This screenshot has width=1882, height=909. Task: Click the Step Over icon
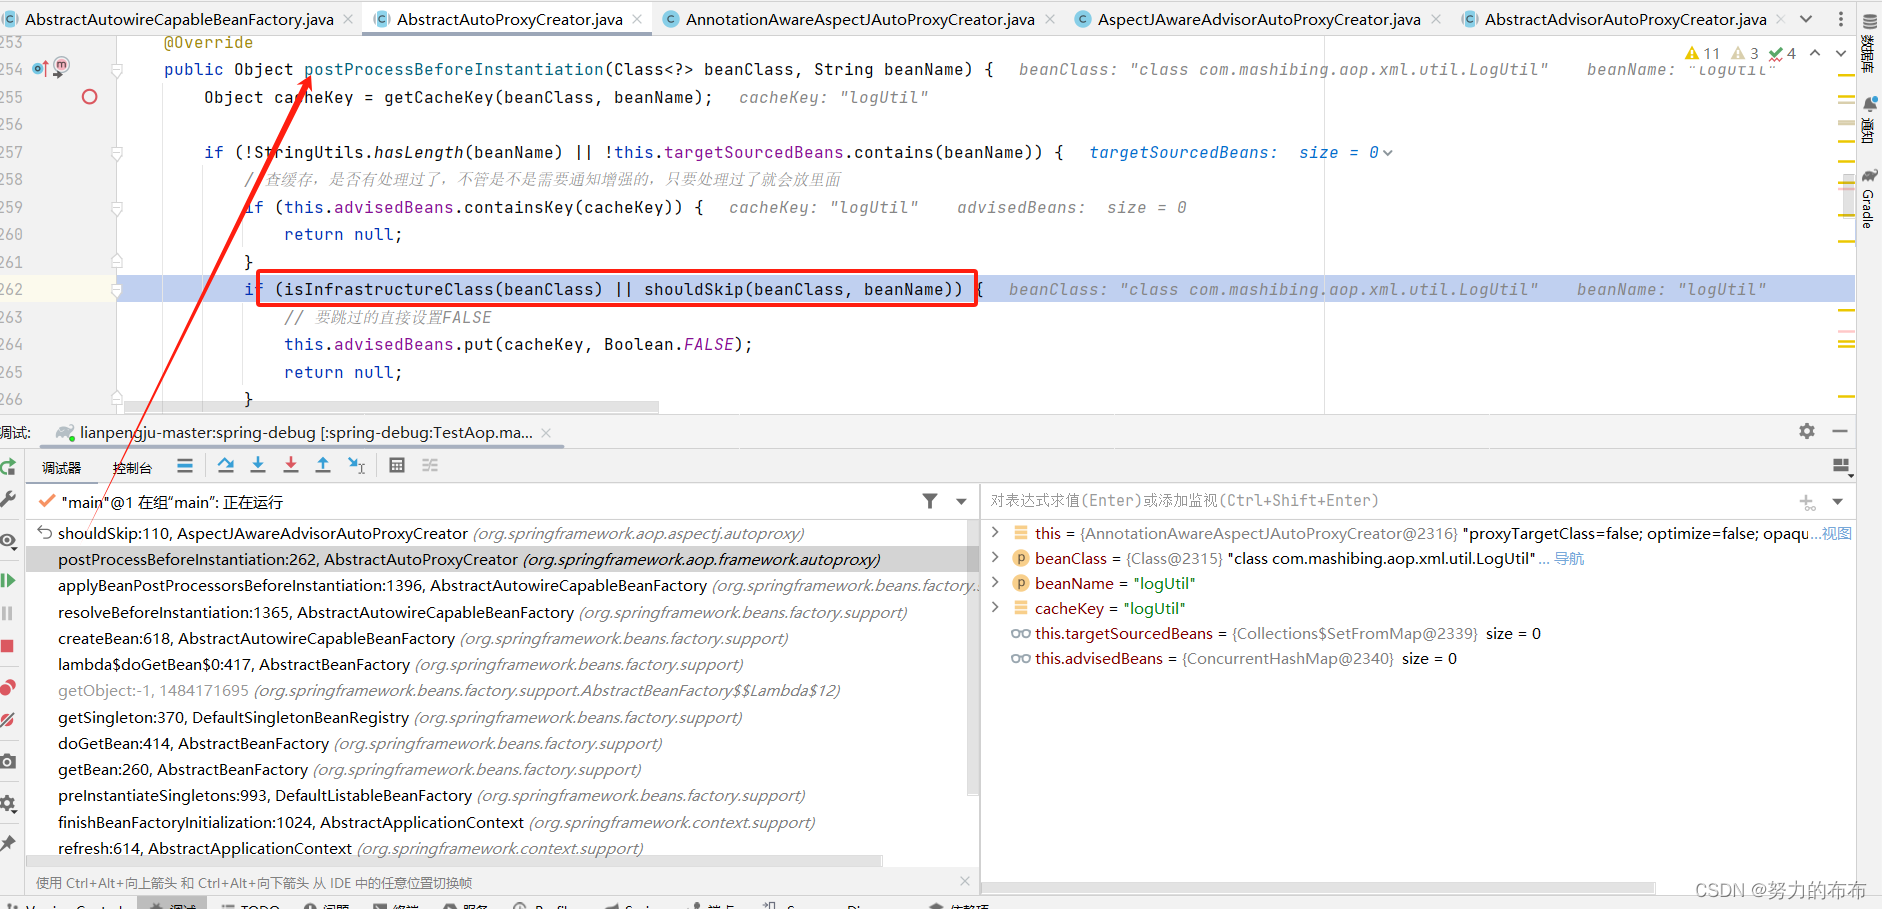point(226,465)
